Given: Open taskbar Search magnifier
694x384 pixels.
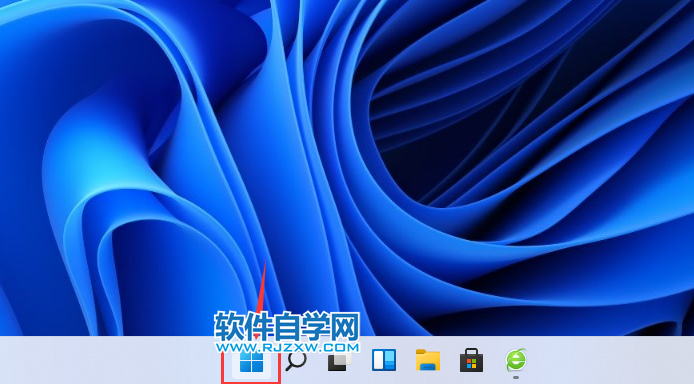Looking at the screenshot, I should coord(296,361).
